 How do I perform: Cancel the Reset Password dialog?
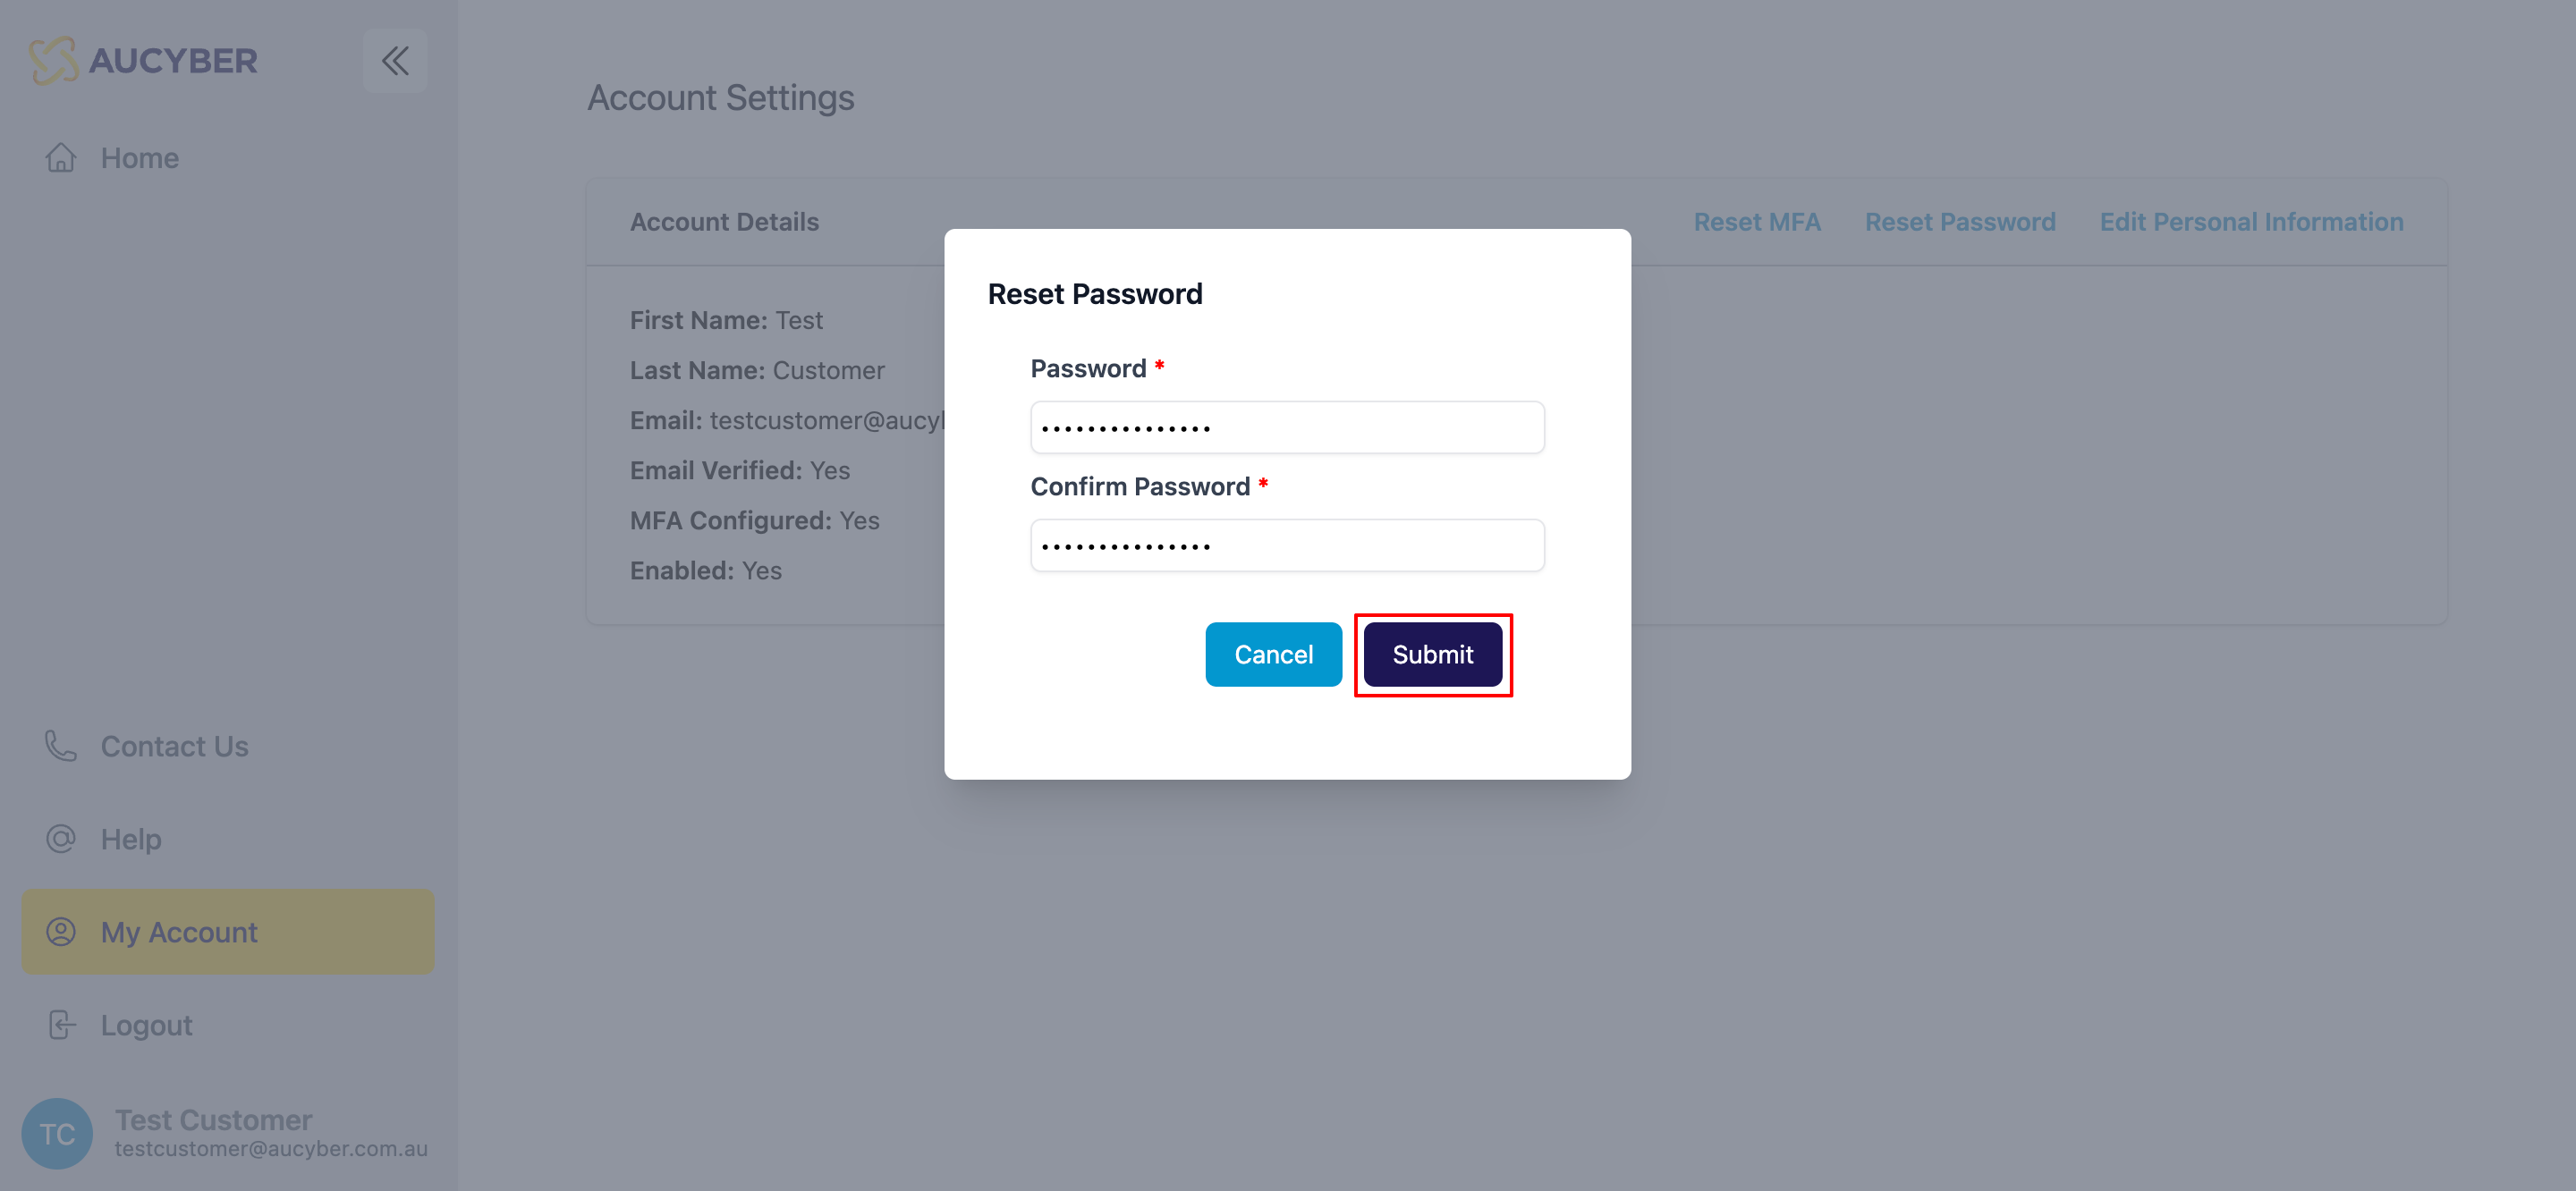pyautogui.click(x=1273, y=654)
